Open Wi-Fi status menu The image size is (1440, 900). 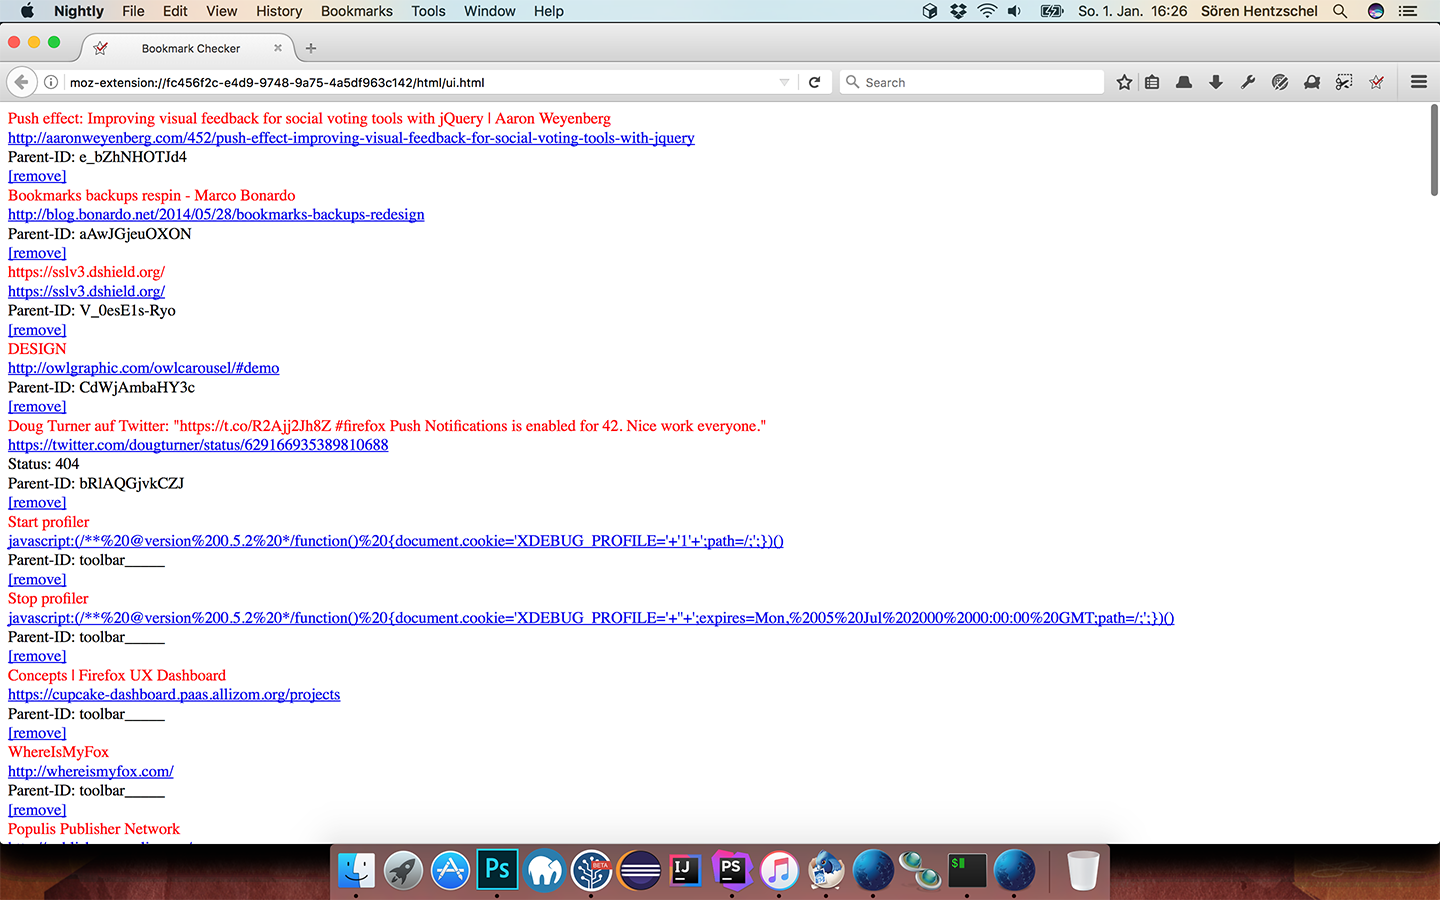coord(987,11)
